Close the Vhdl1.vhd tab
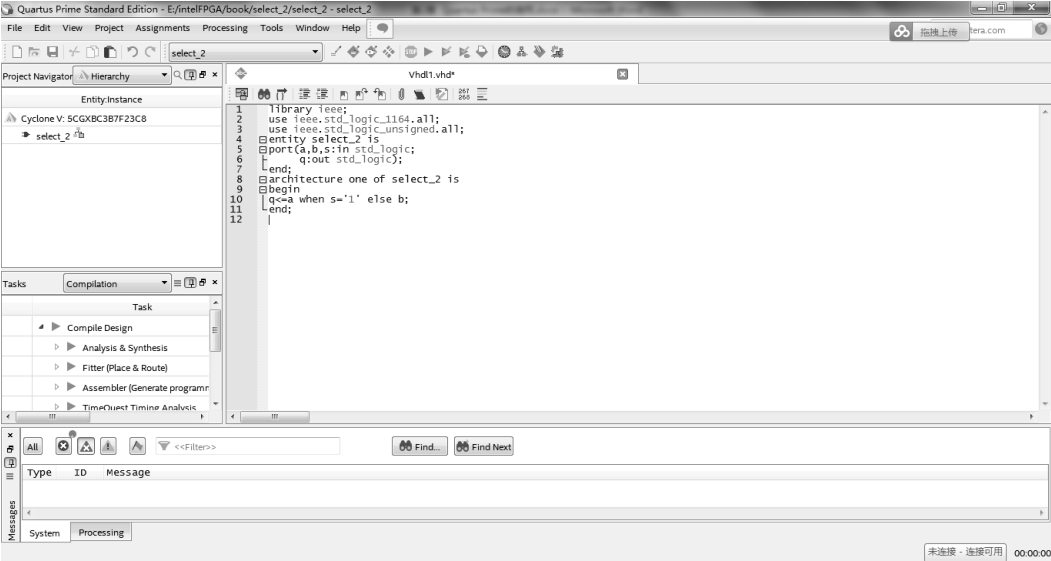The height and width of the screenshot is (561, 1051). point(622,74)
